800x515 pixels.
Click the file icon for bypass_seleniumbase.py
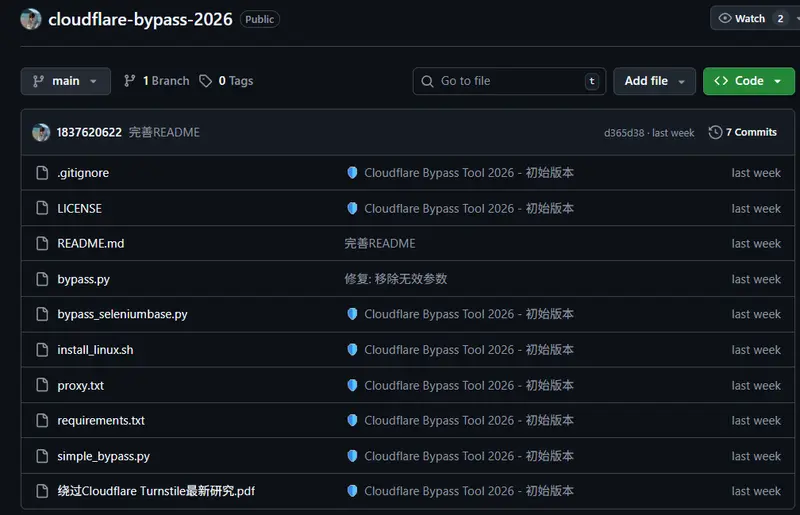(x=42, y=314)
